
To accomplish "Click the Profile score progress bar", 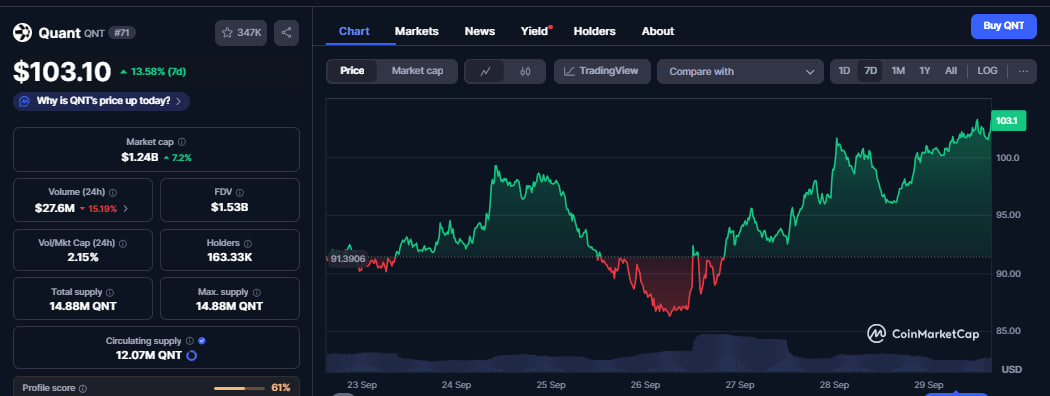I will tap(239, 388).
